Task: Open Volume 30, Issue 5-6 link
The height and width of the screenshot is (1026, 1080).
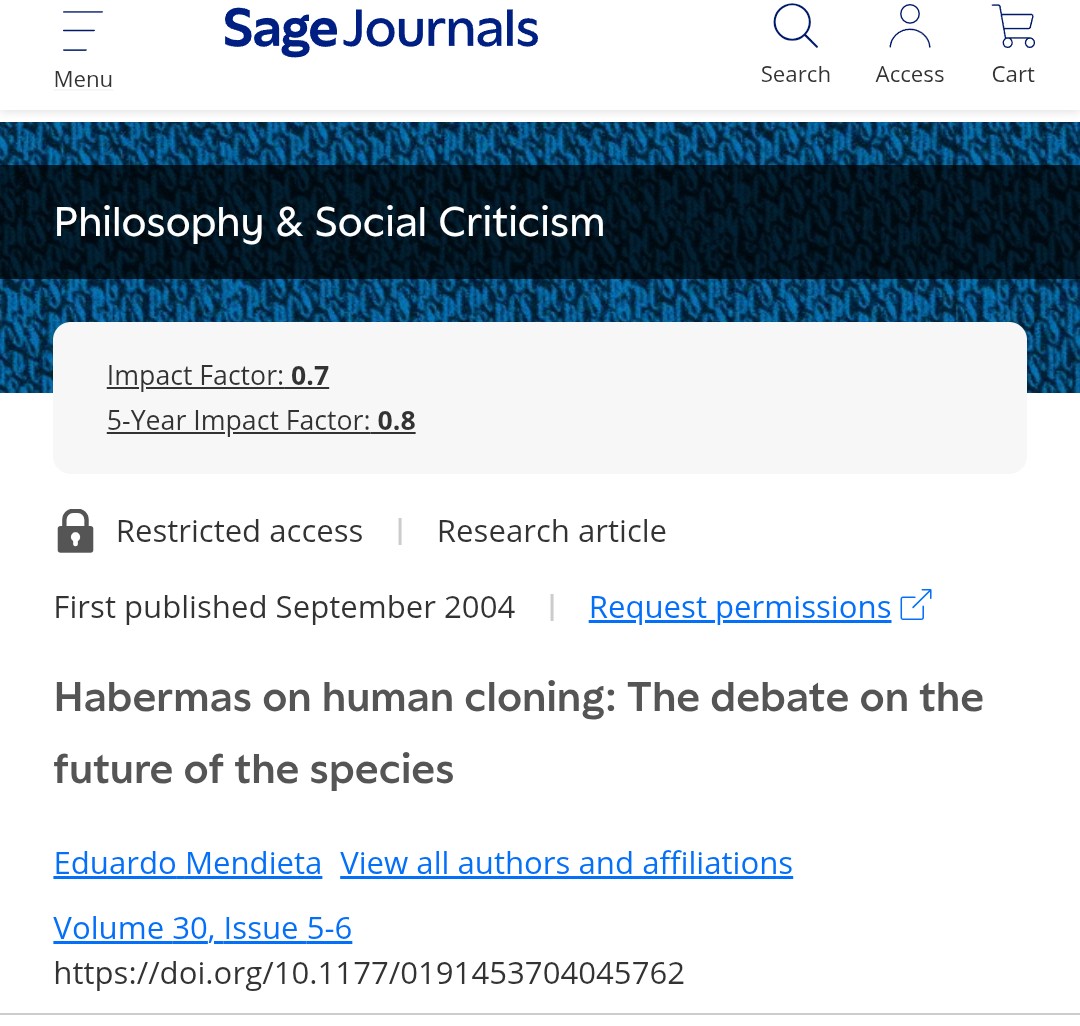Action: click(x=202, y=928)
